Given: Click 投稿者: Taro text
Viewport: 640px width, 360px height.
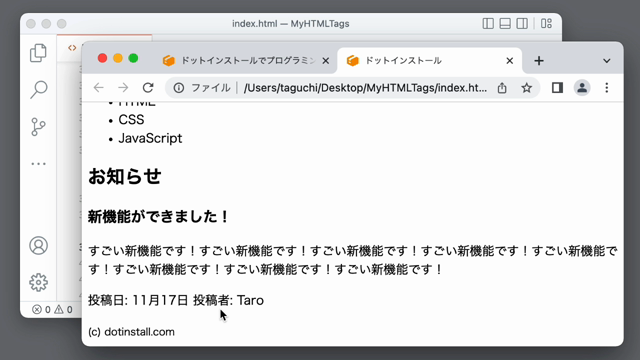Looking at the screenshot, I should pos(229,300).
